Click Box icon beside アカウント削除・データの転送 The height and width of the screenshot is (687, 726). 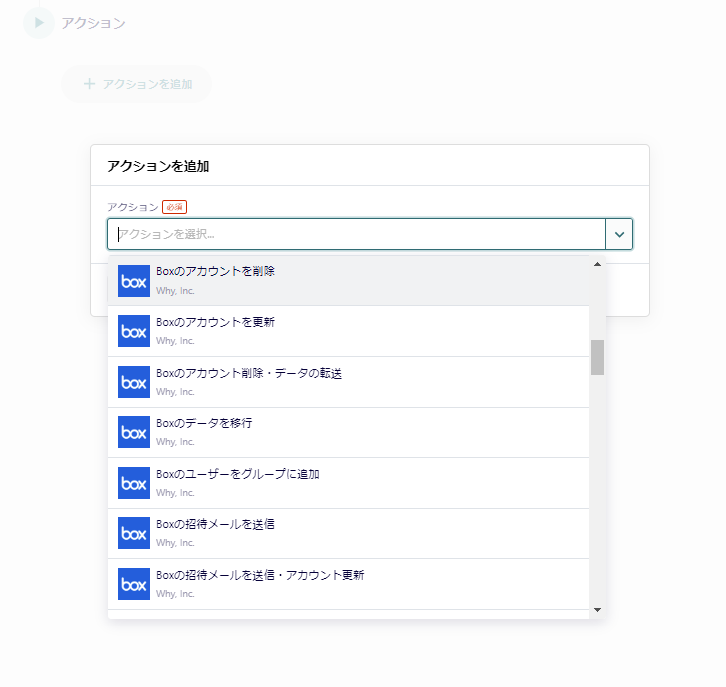click(134, 382)
